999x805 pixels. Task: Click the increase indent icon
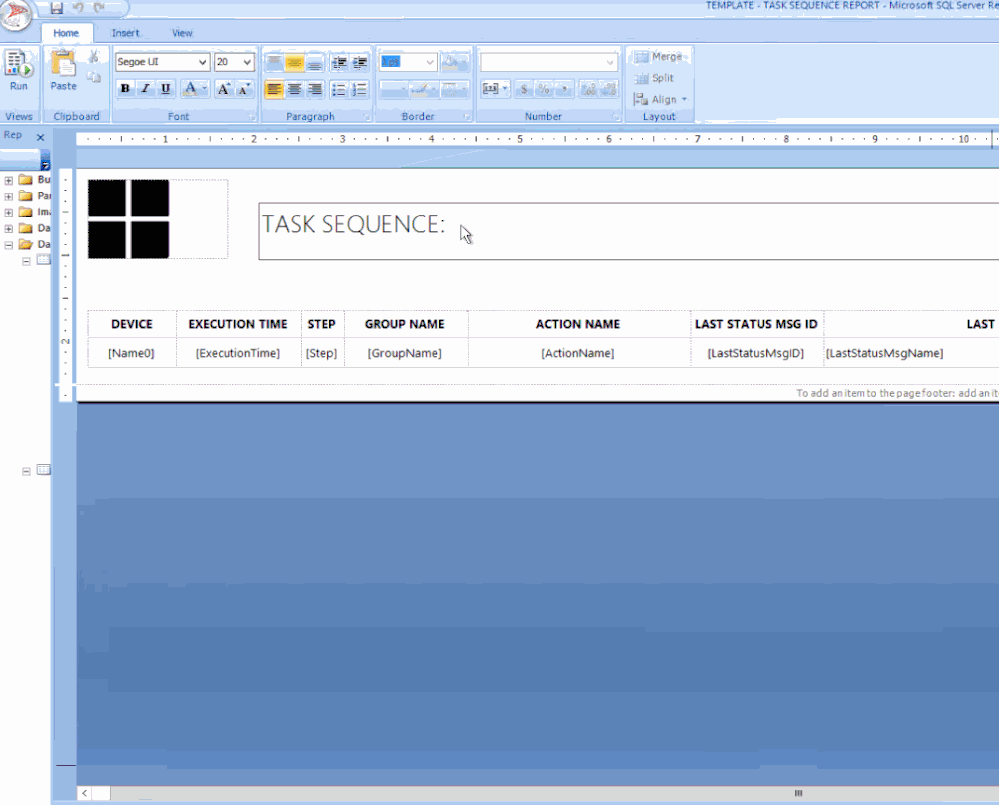360,62
